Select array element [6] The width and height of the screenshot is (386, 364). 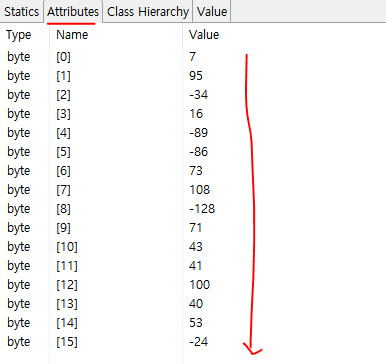(x=63, y=171)
